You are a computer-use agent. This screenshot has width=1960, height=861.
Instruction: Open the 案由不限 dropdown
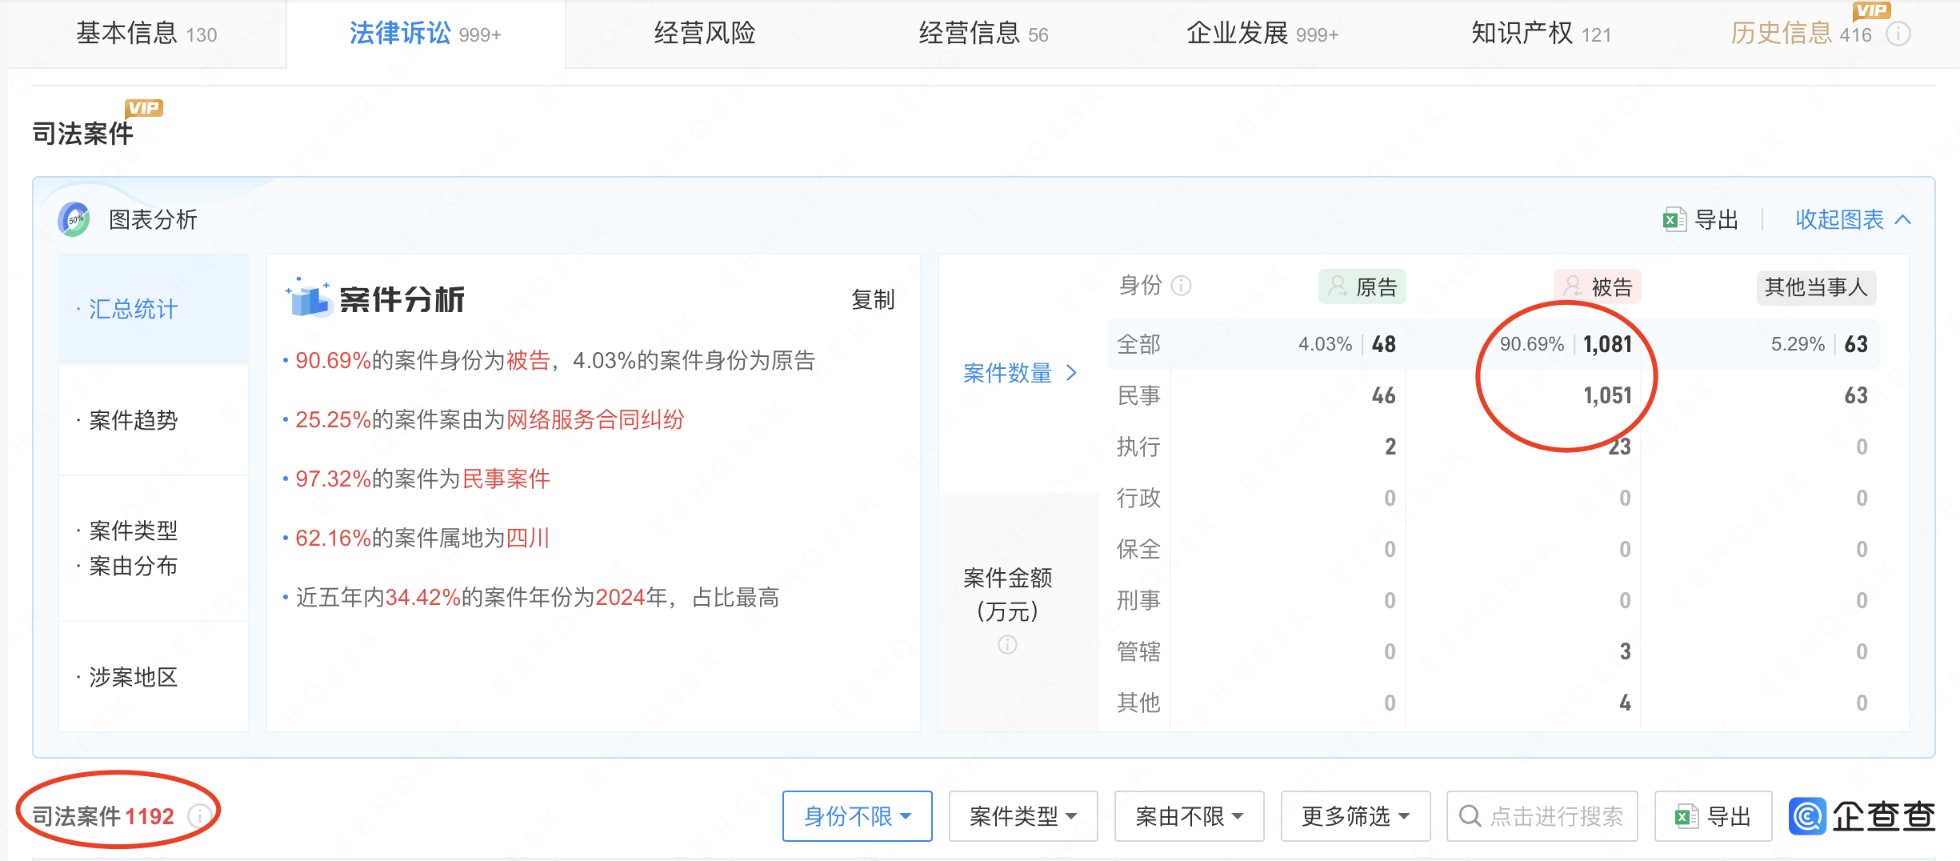(1189, 816)
